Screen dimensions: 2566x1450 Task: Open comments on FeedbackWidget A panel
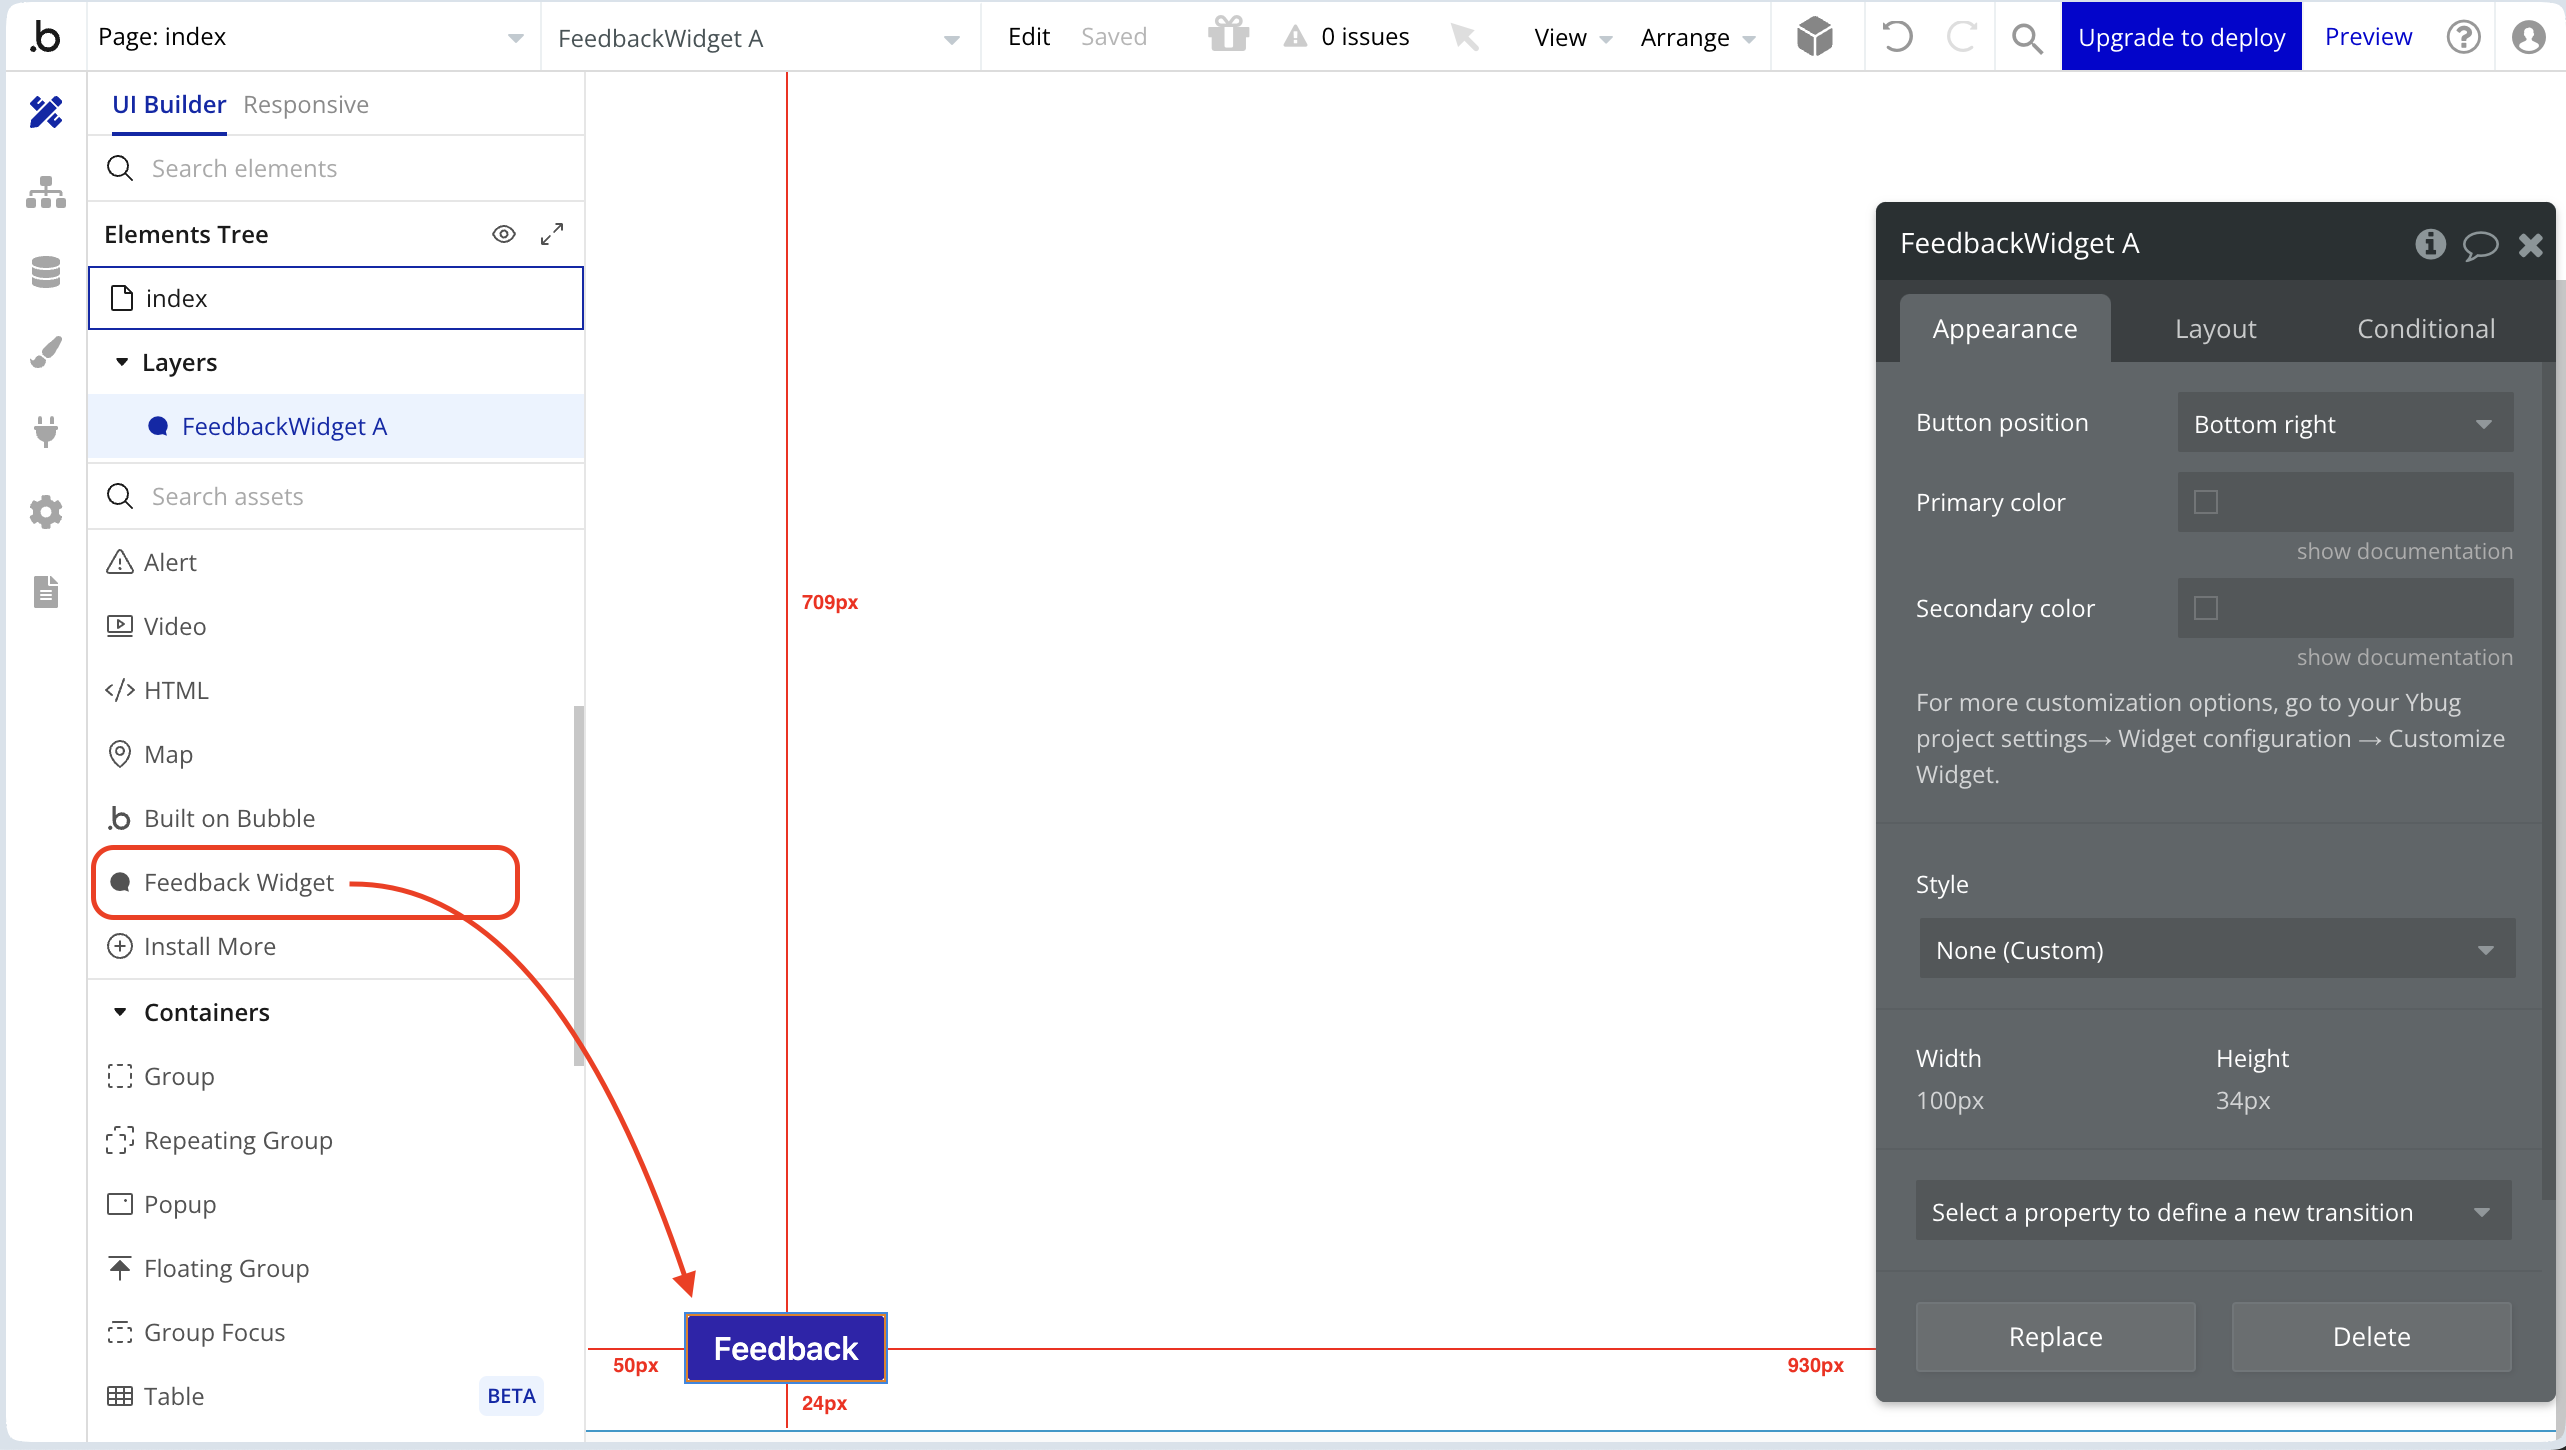pos(2480,245)
